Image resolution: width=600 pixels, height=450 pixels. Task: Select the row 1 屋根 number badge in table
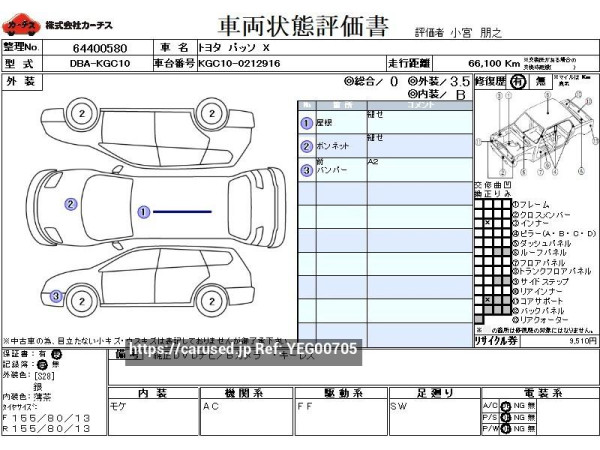[306, 123]
